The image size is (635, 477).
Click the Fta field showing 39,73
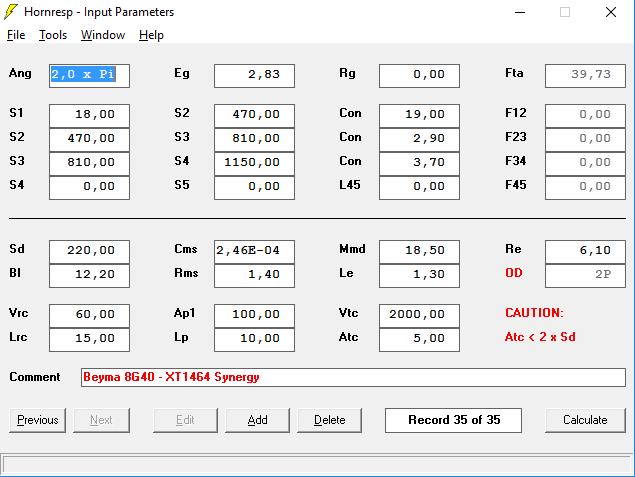[585, 76]
